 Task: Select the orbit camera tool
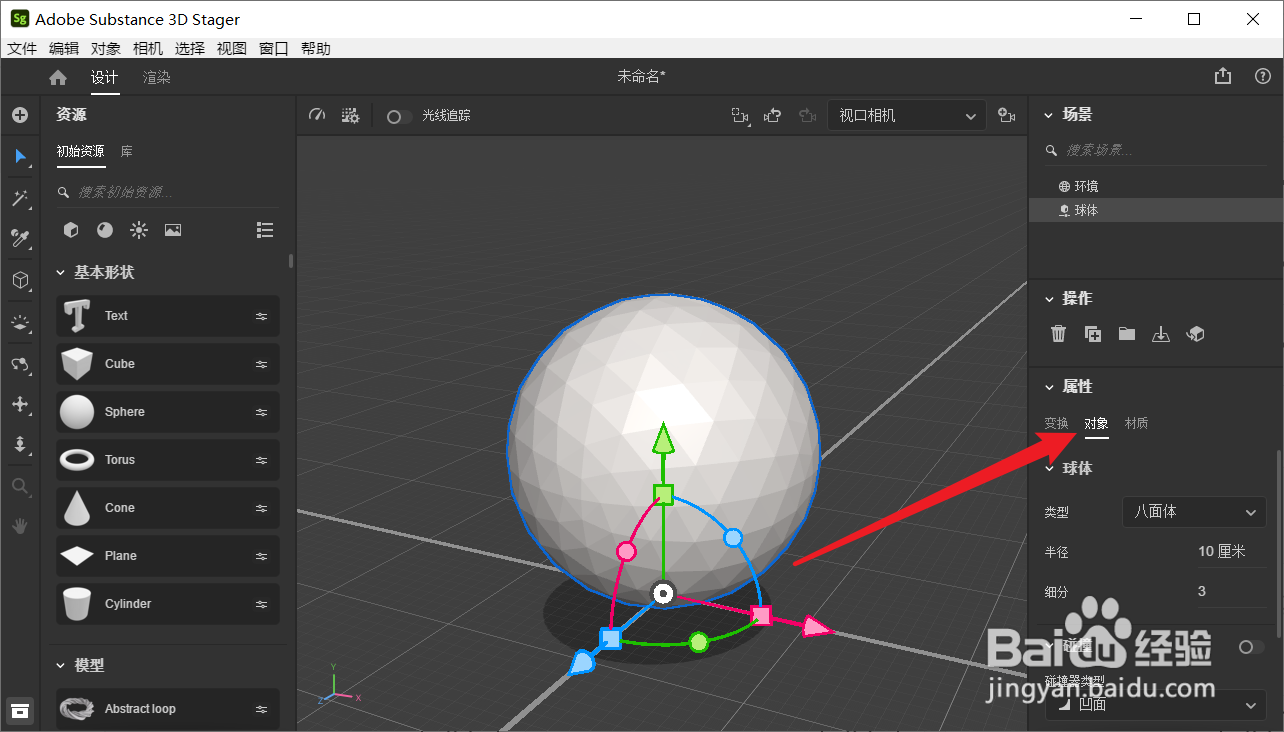pyautogui.click(x=20, y=363)
